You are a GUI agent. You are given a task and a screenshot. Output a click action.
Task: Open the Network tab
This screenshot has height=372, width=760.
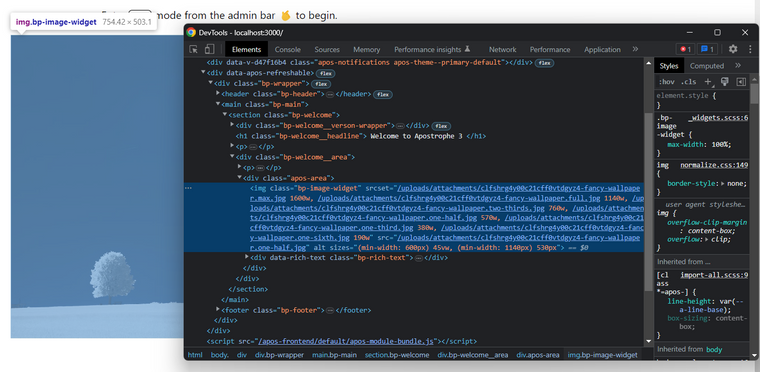click(503, 49)
